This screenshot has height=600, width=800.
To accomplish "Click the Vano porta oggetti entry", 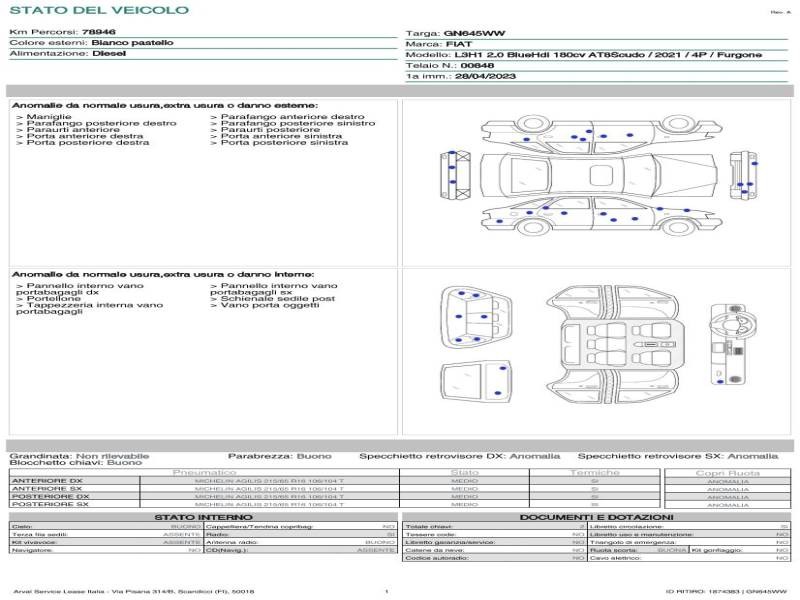I will click(x=265, y=305).
